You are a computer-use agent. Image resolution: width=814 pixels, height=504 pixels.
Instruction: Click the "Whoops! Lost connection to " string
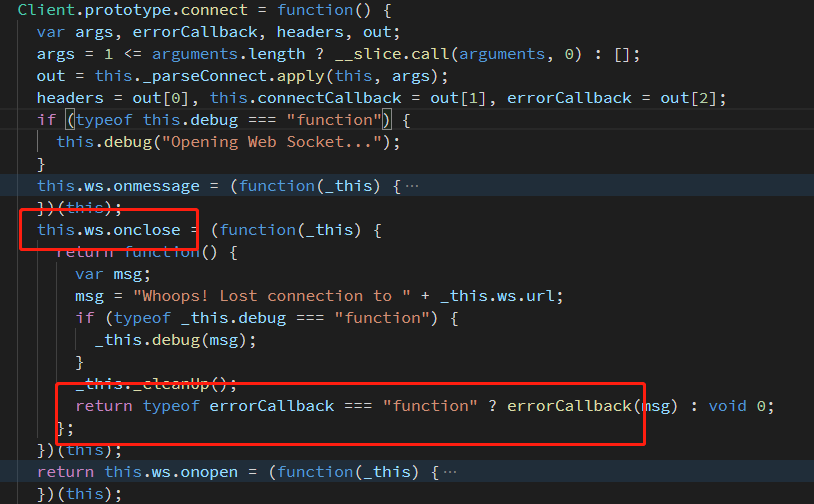click(272, 296)
